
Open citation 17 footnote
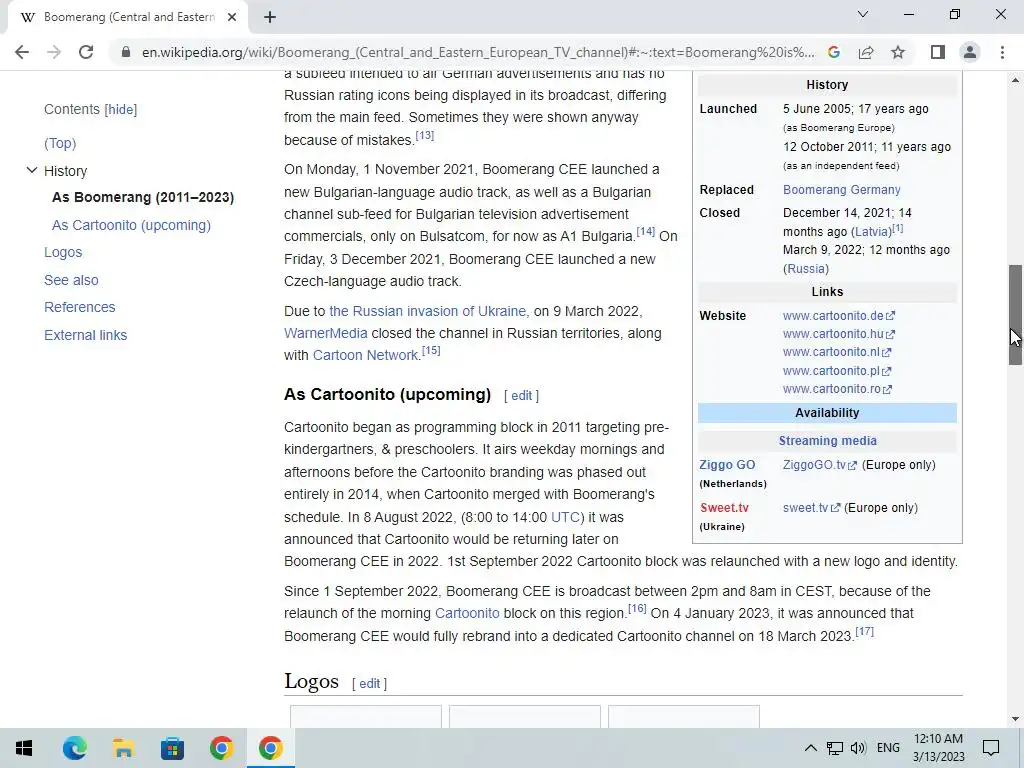point(864,632)
